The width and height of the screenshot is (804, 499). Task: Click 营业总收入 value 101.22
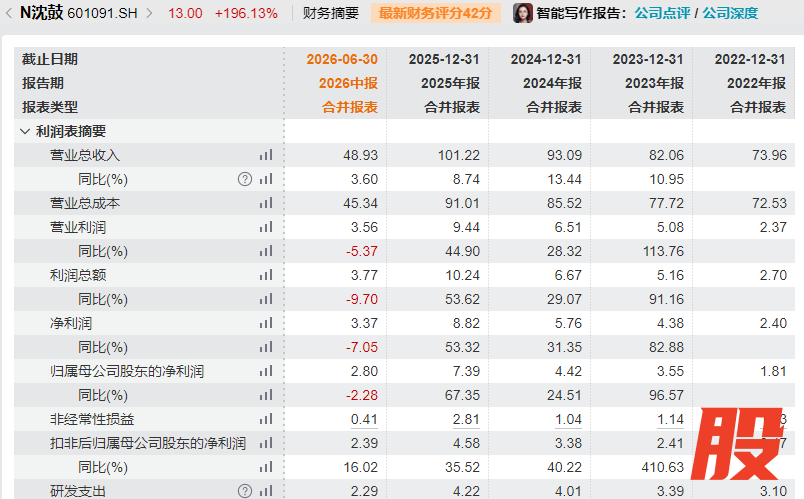coord(458,155)
